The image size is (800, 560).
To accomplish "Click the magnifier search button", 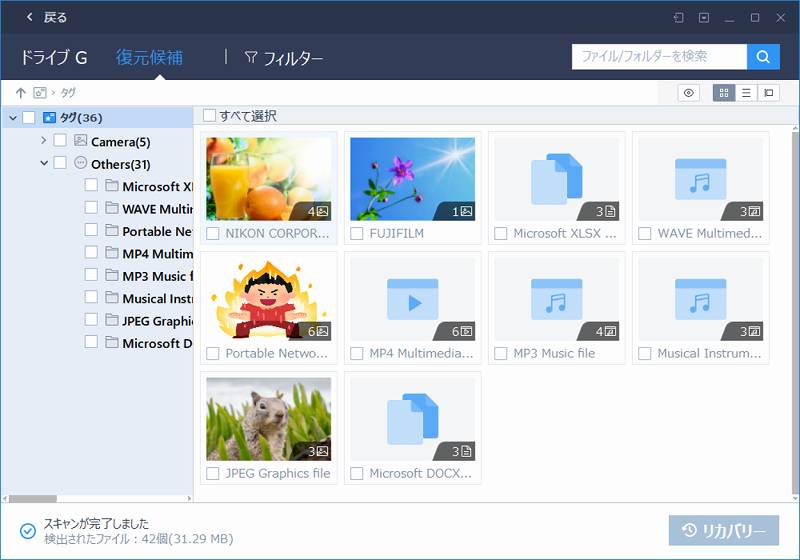I will [x=764, y=57].
